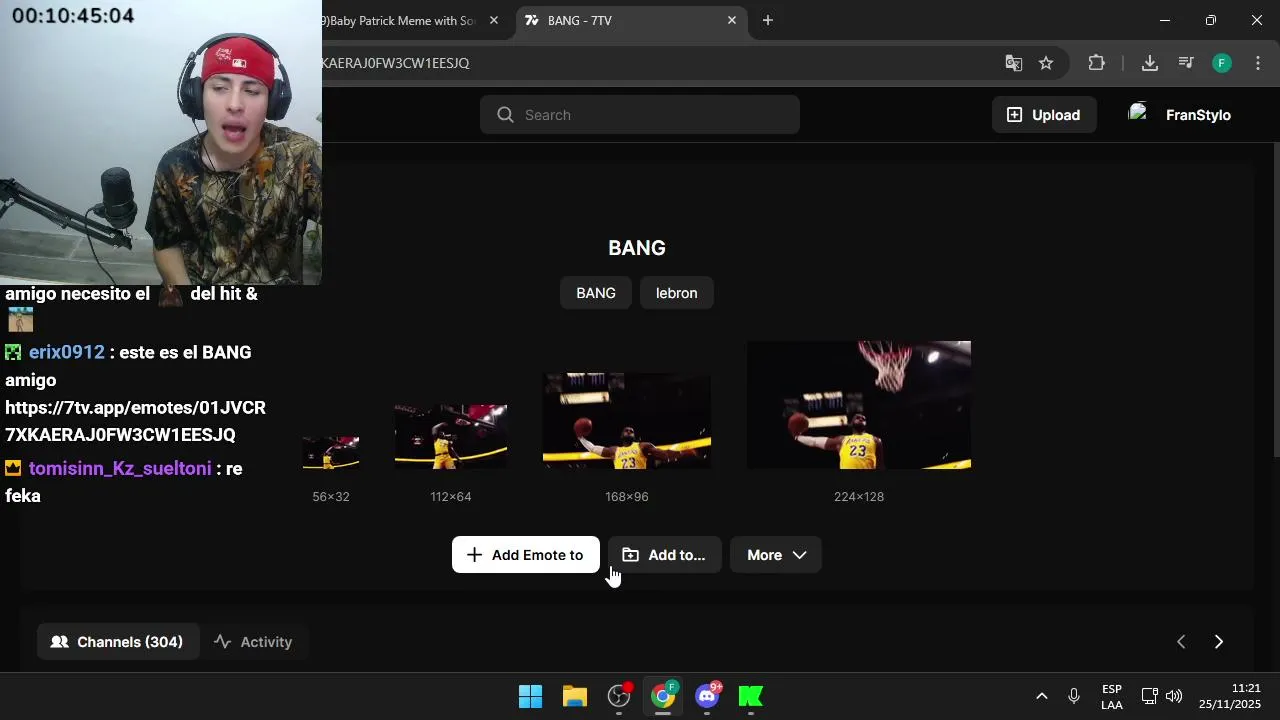This screenshot has width=1280, height=720.
Task: Open the Chrome downloads icon
Action: pyautogui.click(x=1150, y=63)
